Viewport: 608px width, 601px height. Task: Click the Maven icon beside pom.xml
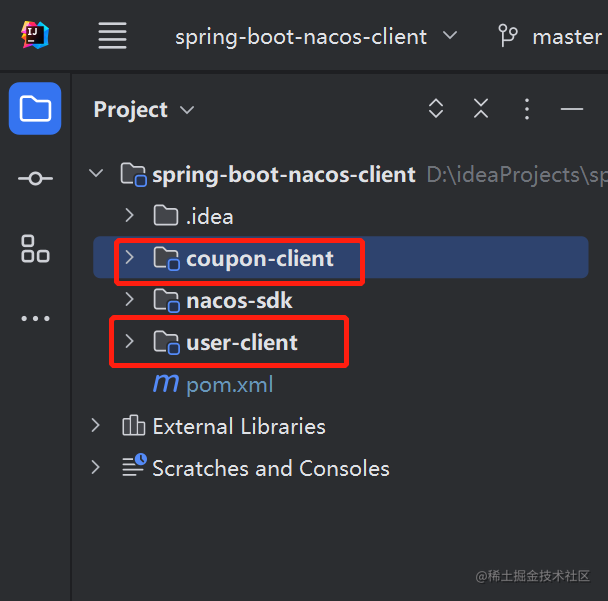click(x=166, y=383)
